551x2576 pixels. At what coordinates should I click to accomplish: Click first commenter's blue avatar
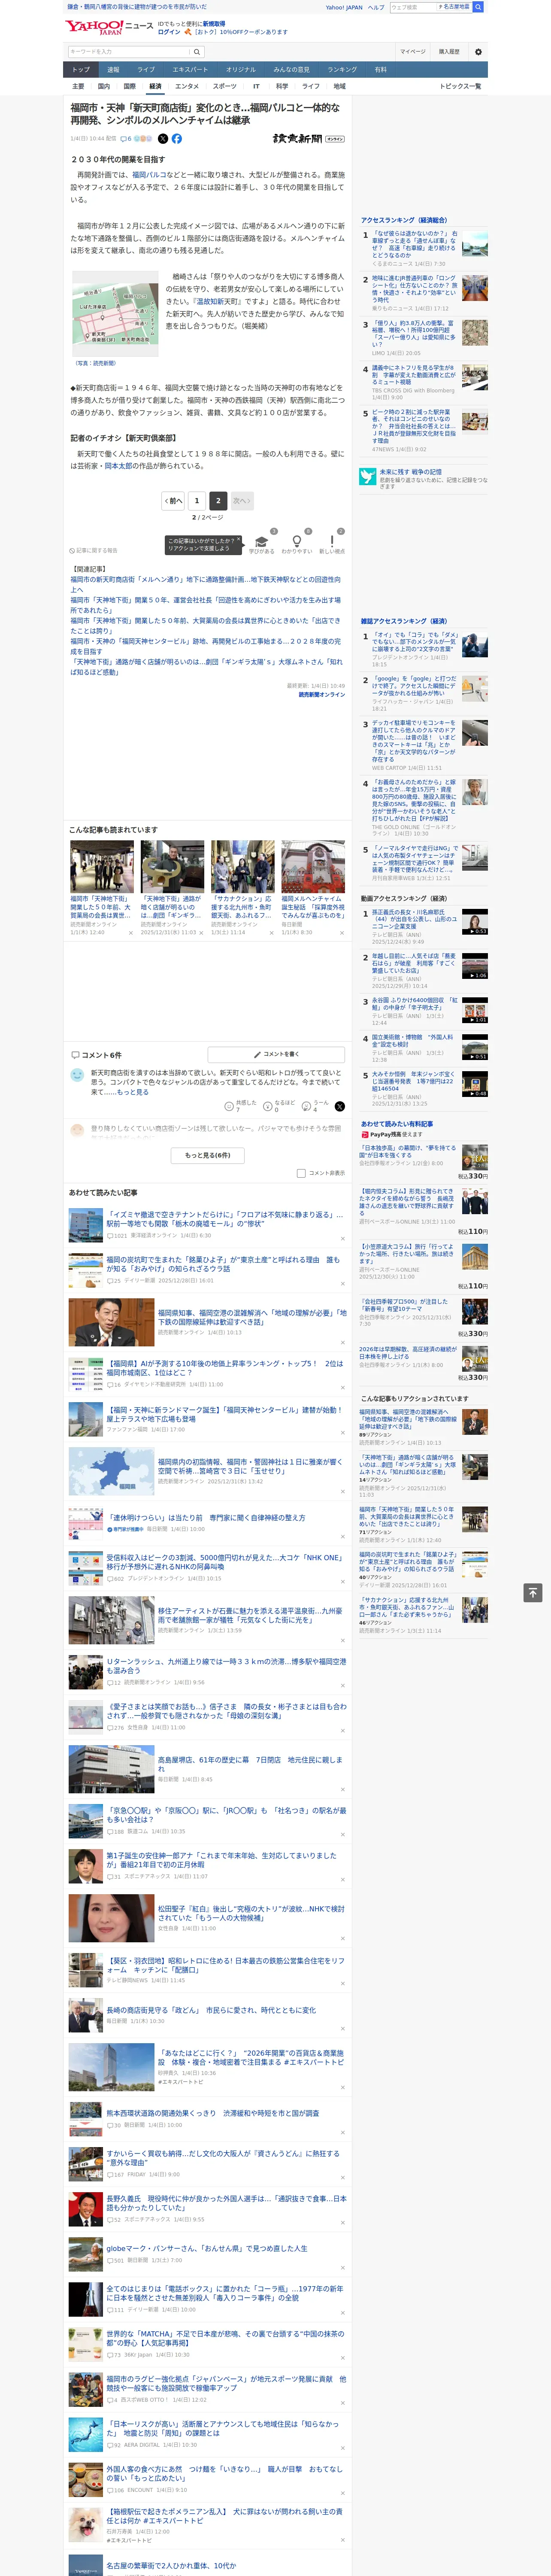[77, 1074]
